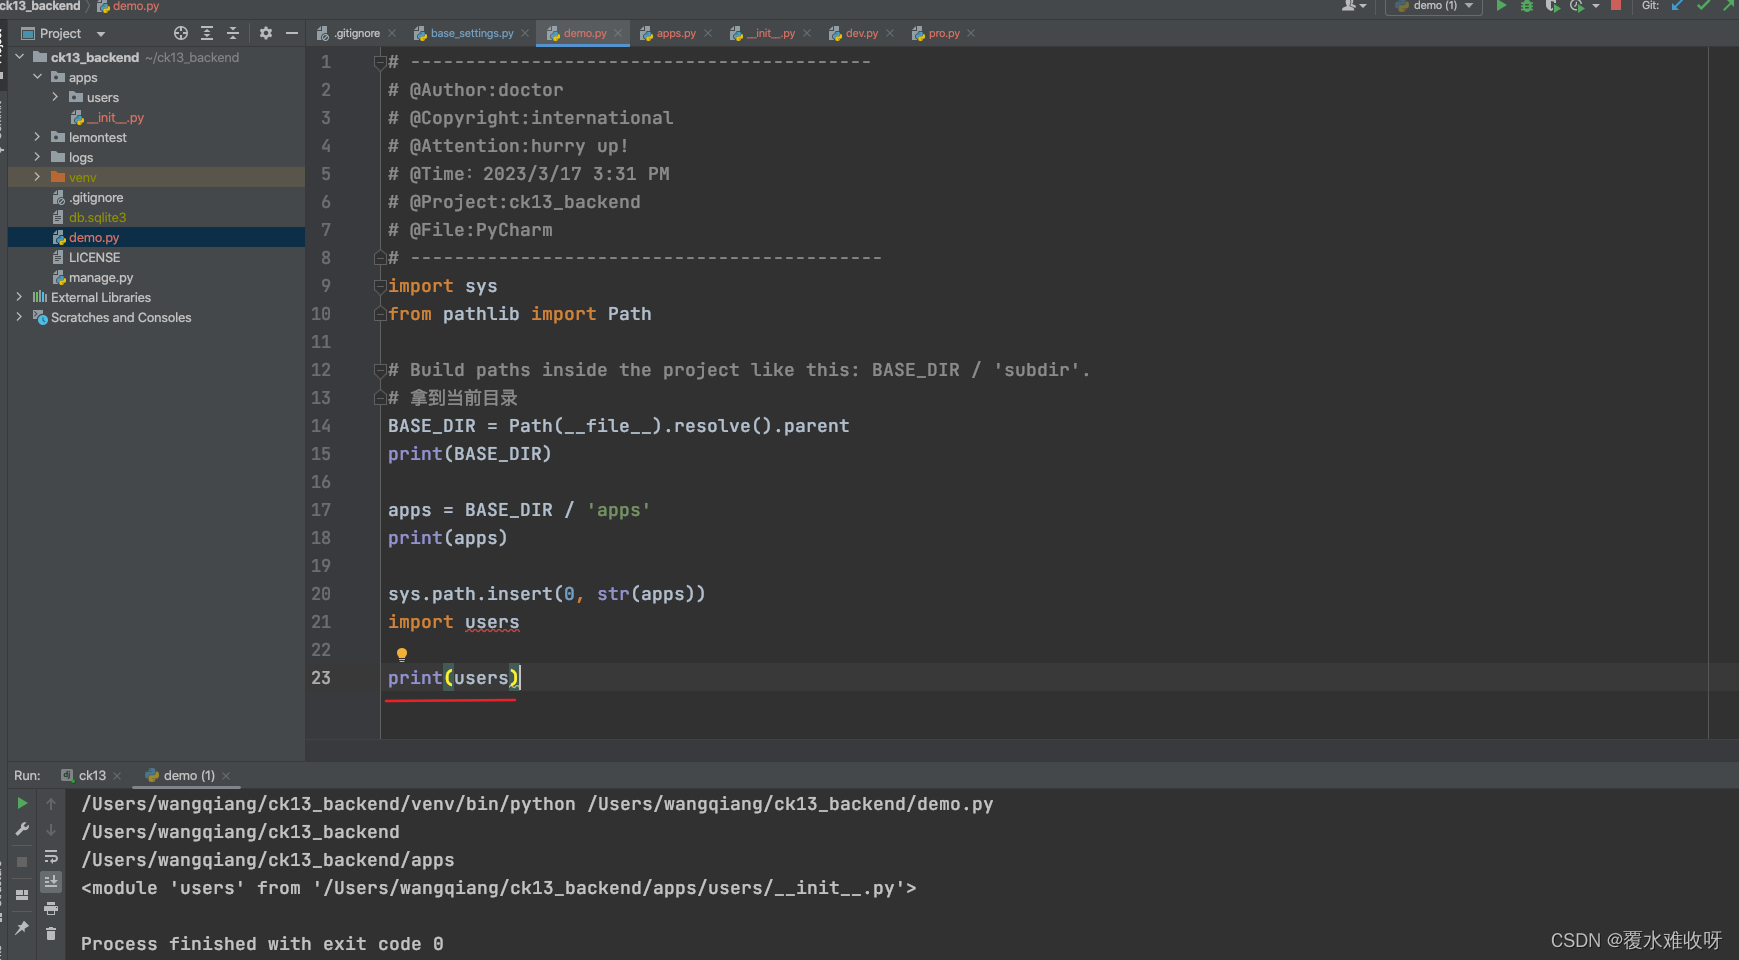
Task: Pin the Run tab with the pin icon
Action: coord(22,928)
